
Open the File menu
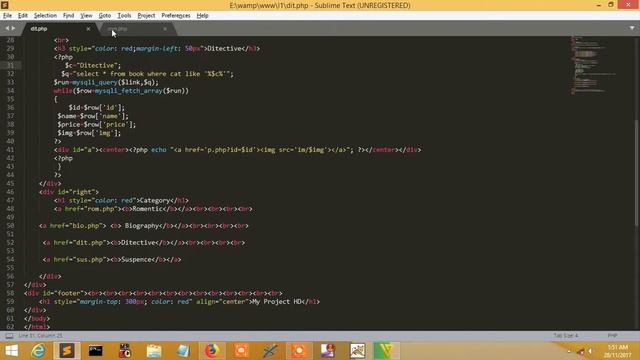point(7,16)
